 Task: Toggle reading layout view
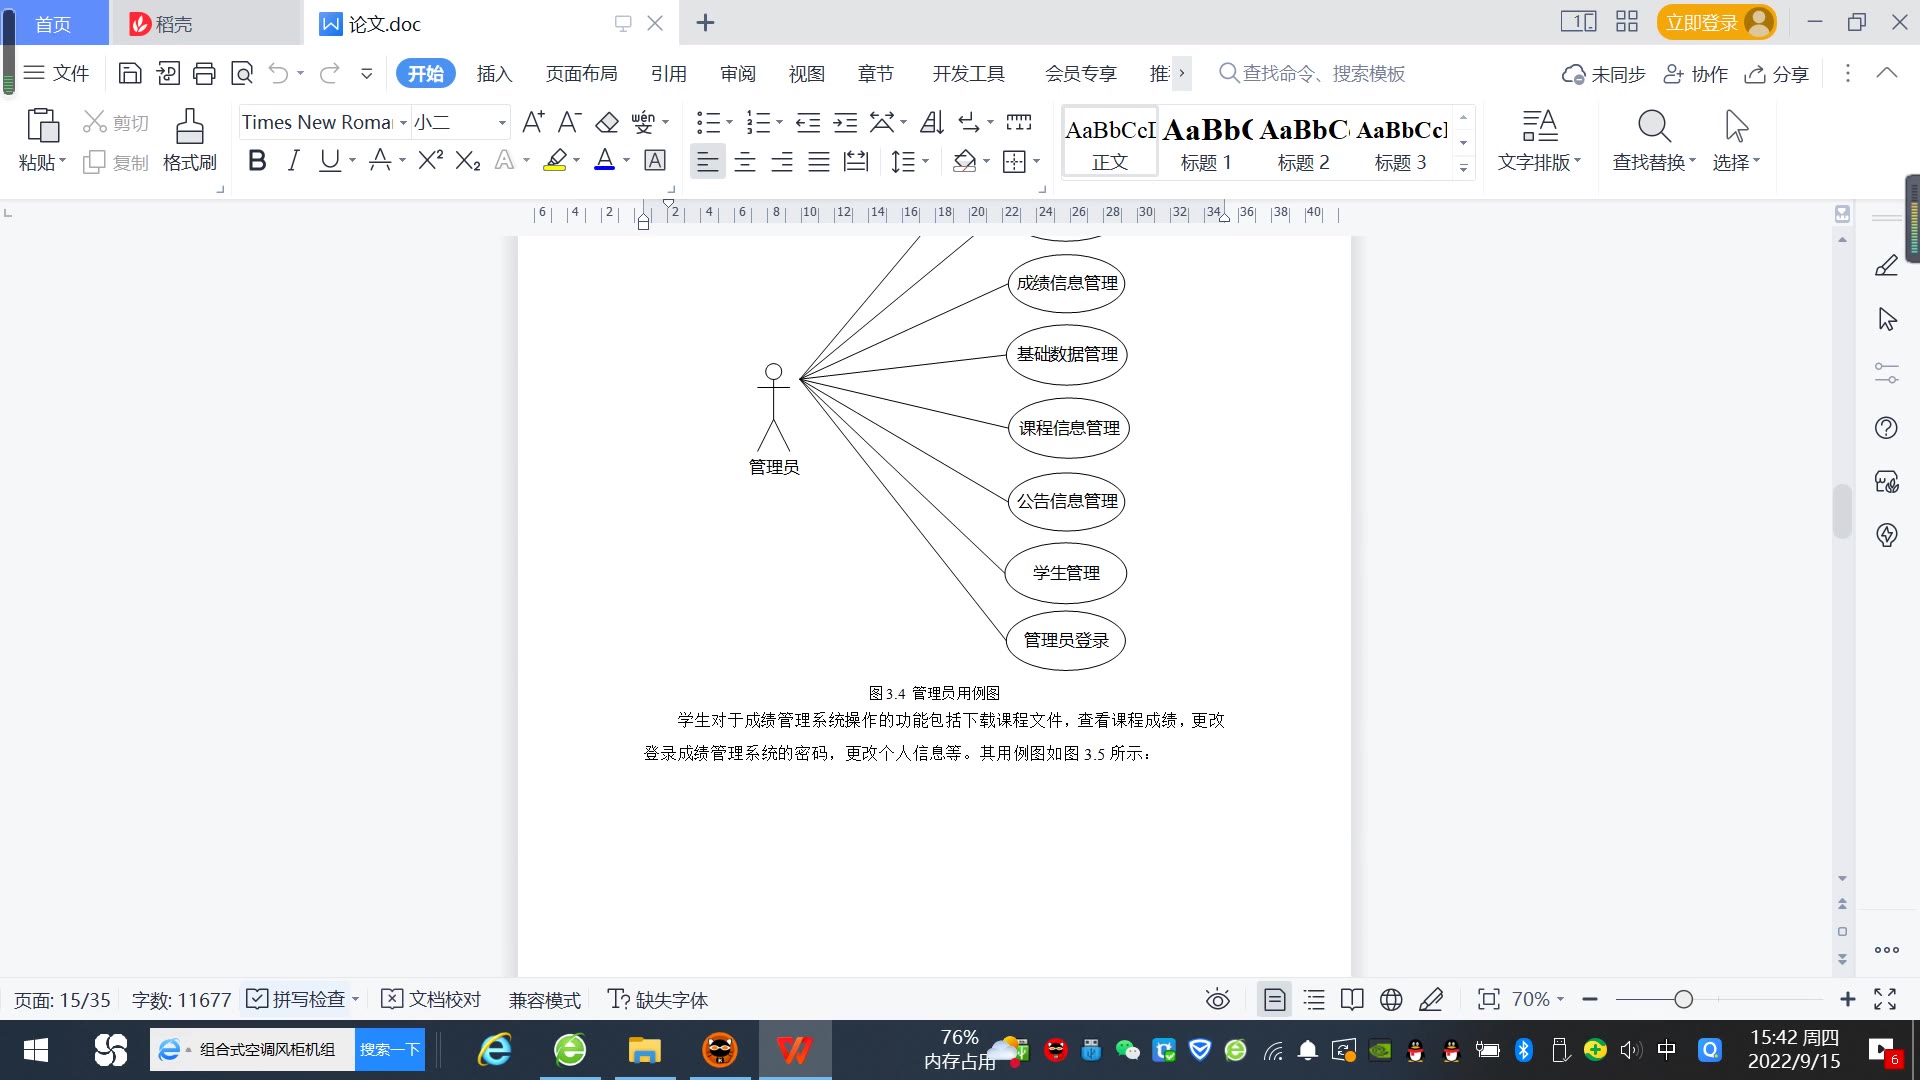click(1352, 999)
